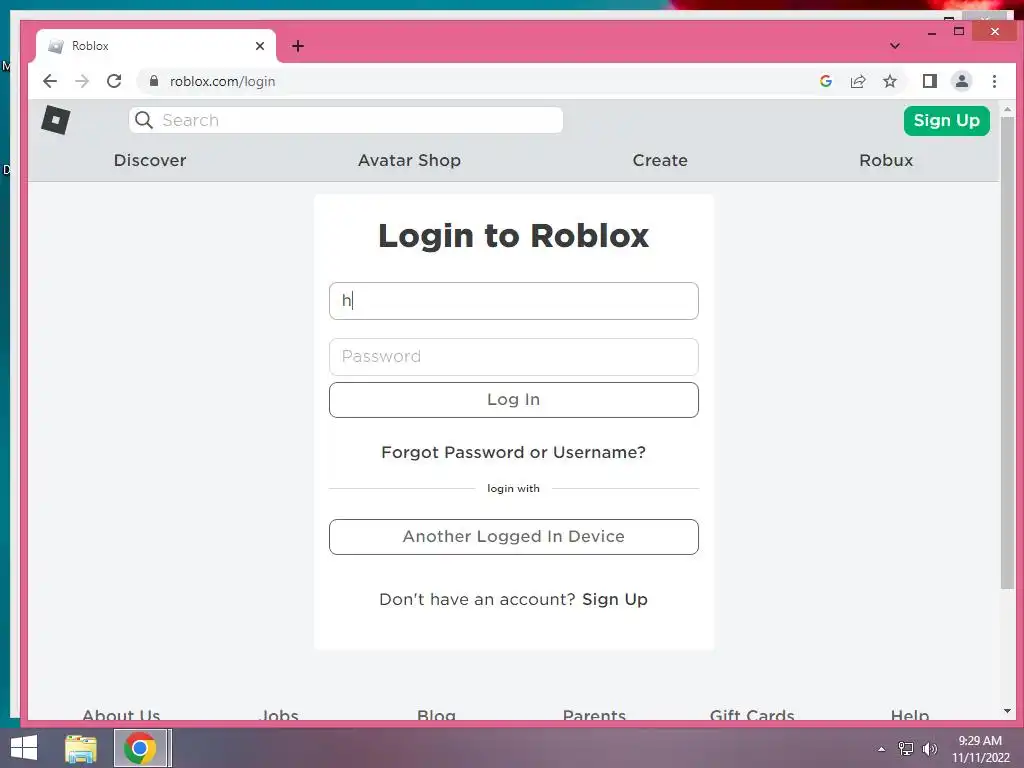Click the Log In button
This screenshot has height=768, width=1024.
(x=513, y=400)
